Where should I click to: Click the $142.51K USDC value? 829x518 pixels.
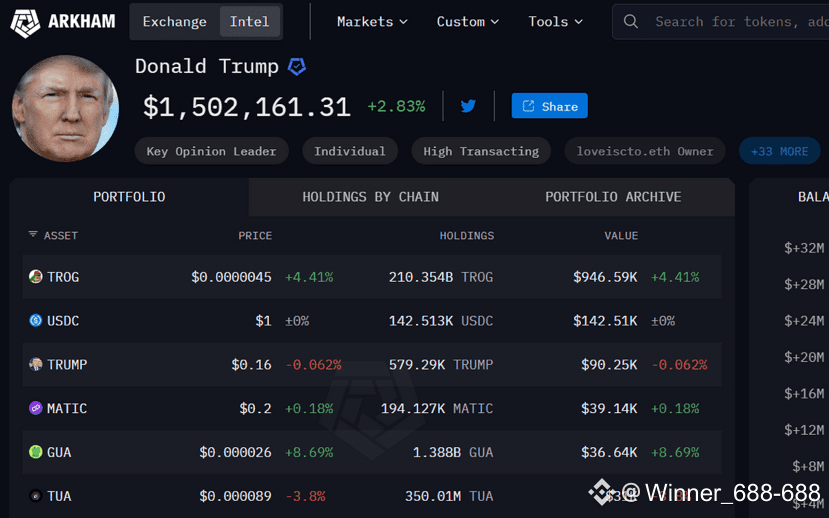[605, 321]
